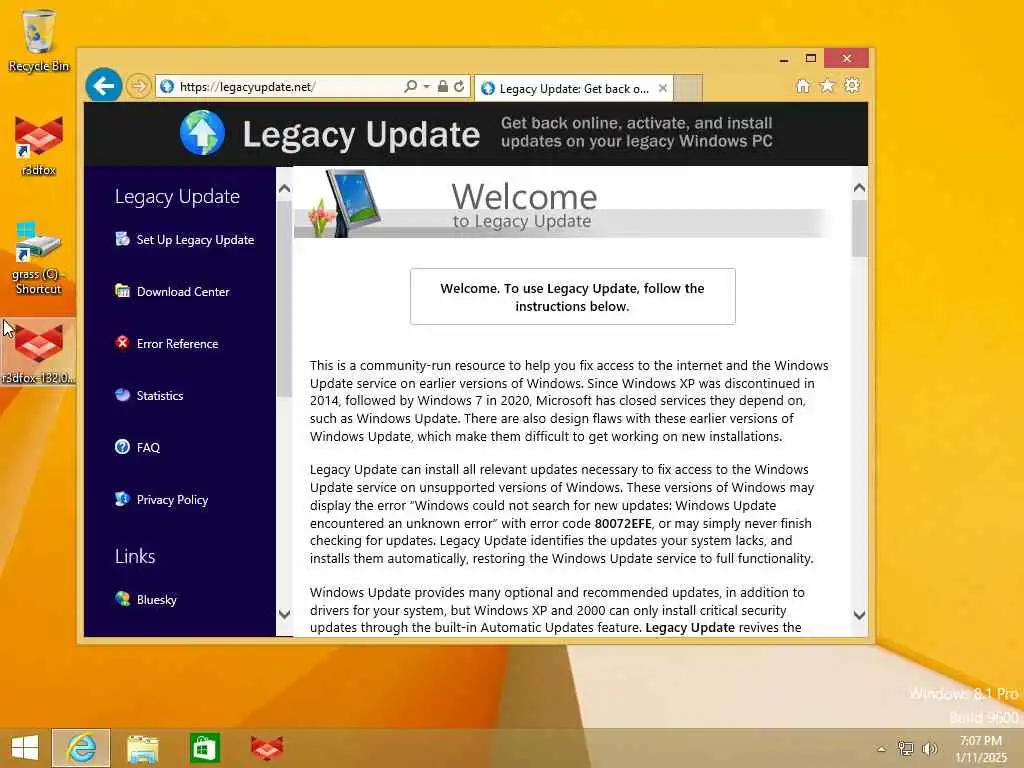Open Favorites with the star icon
Screen dimensions: 1024x768
pyautogui.click(x=827, y=86)
